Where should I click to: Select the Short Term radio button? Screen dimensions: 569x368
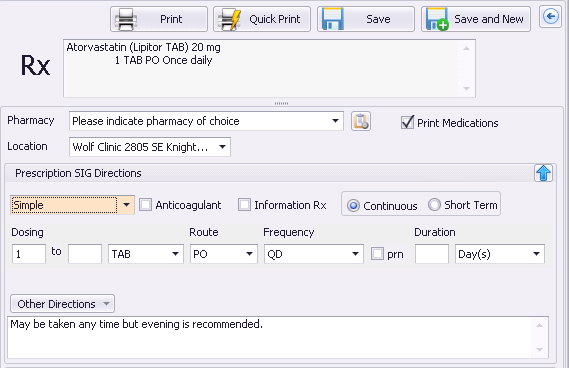click(x=434, y=205)
